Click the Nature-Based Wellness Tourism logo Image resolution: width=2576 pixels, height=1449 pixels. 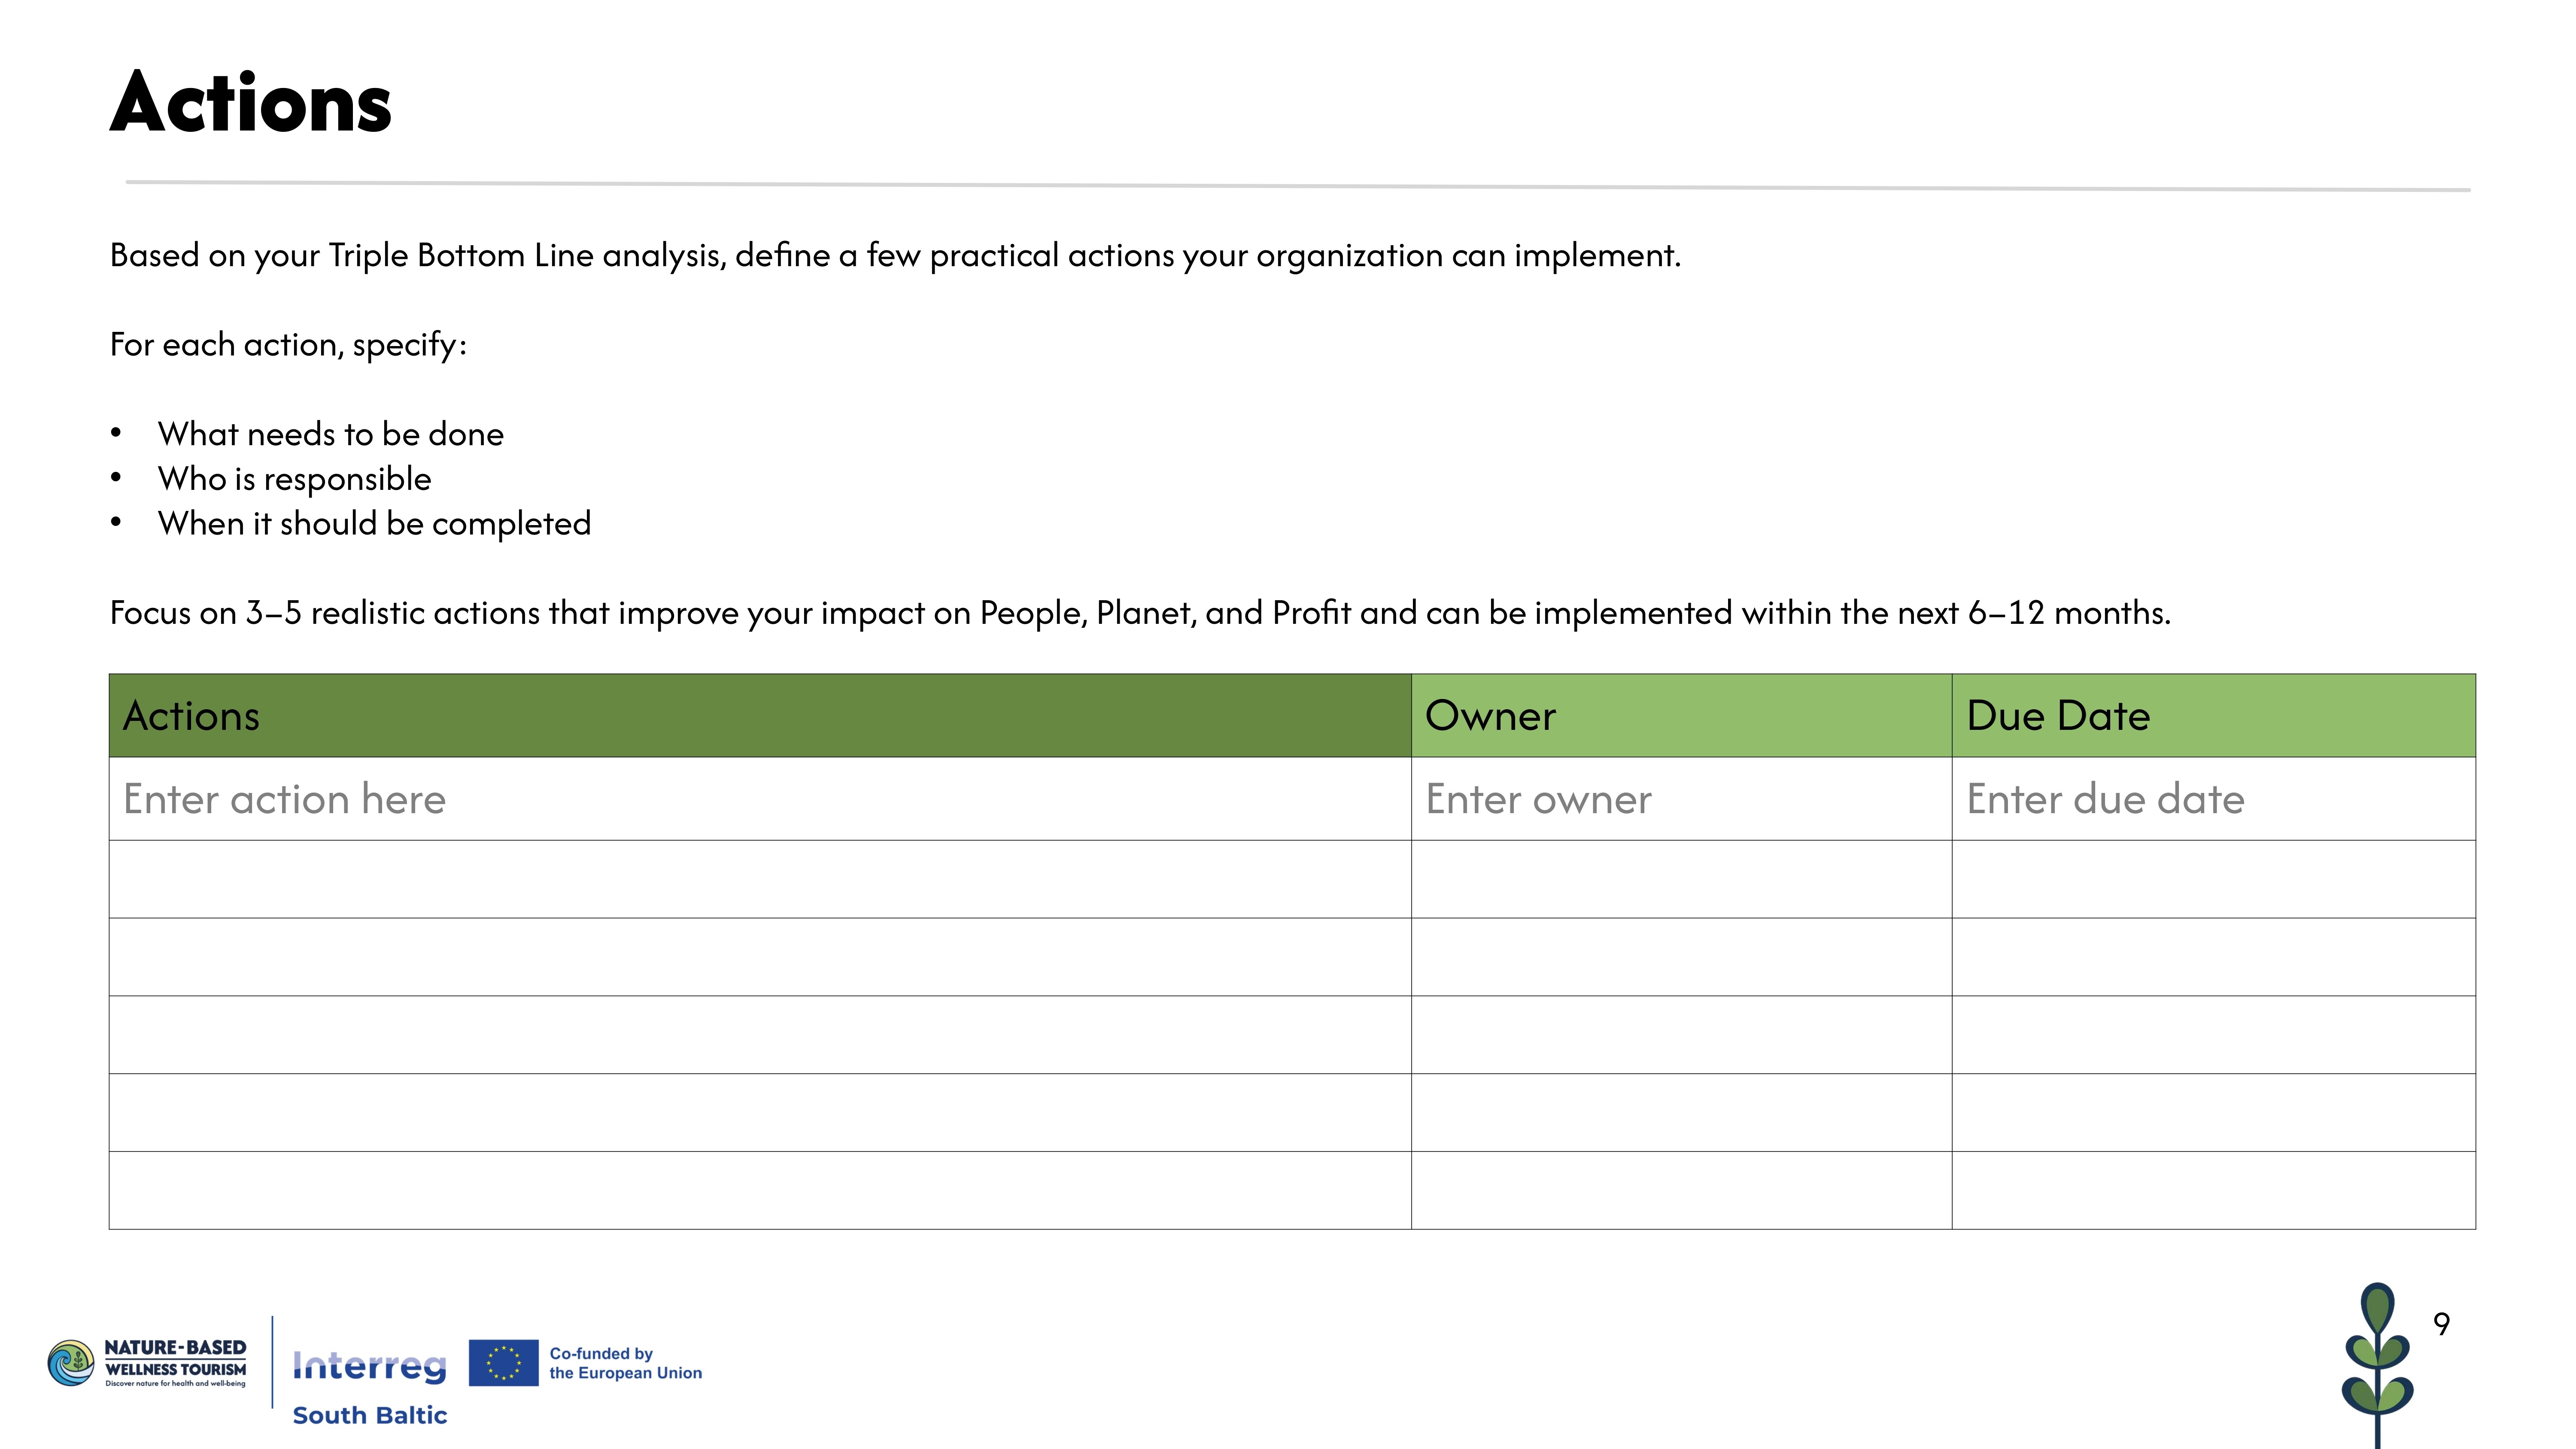pyautogui.click(x=147, y=1364)
